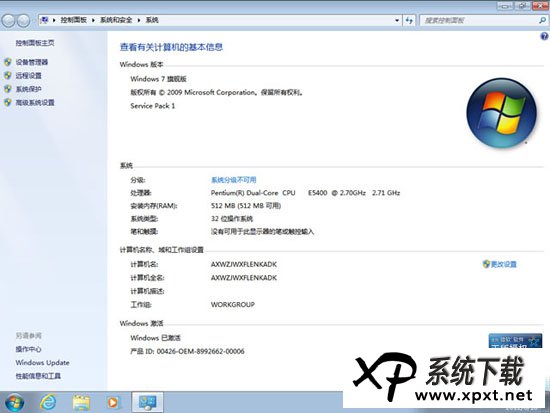Open 控制面板主页 link in sidebar
550x413 pixels.
click(35, 43)
